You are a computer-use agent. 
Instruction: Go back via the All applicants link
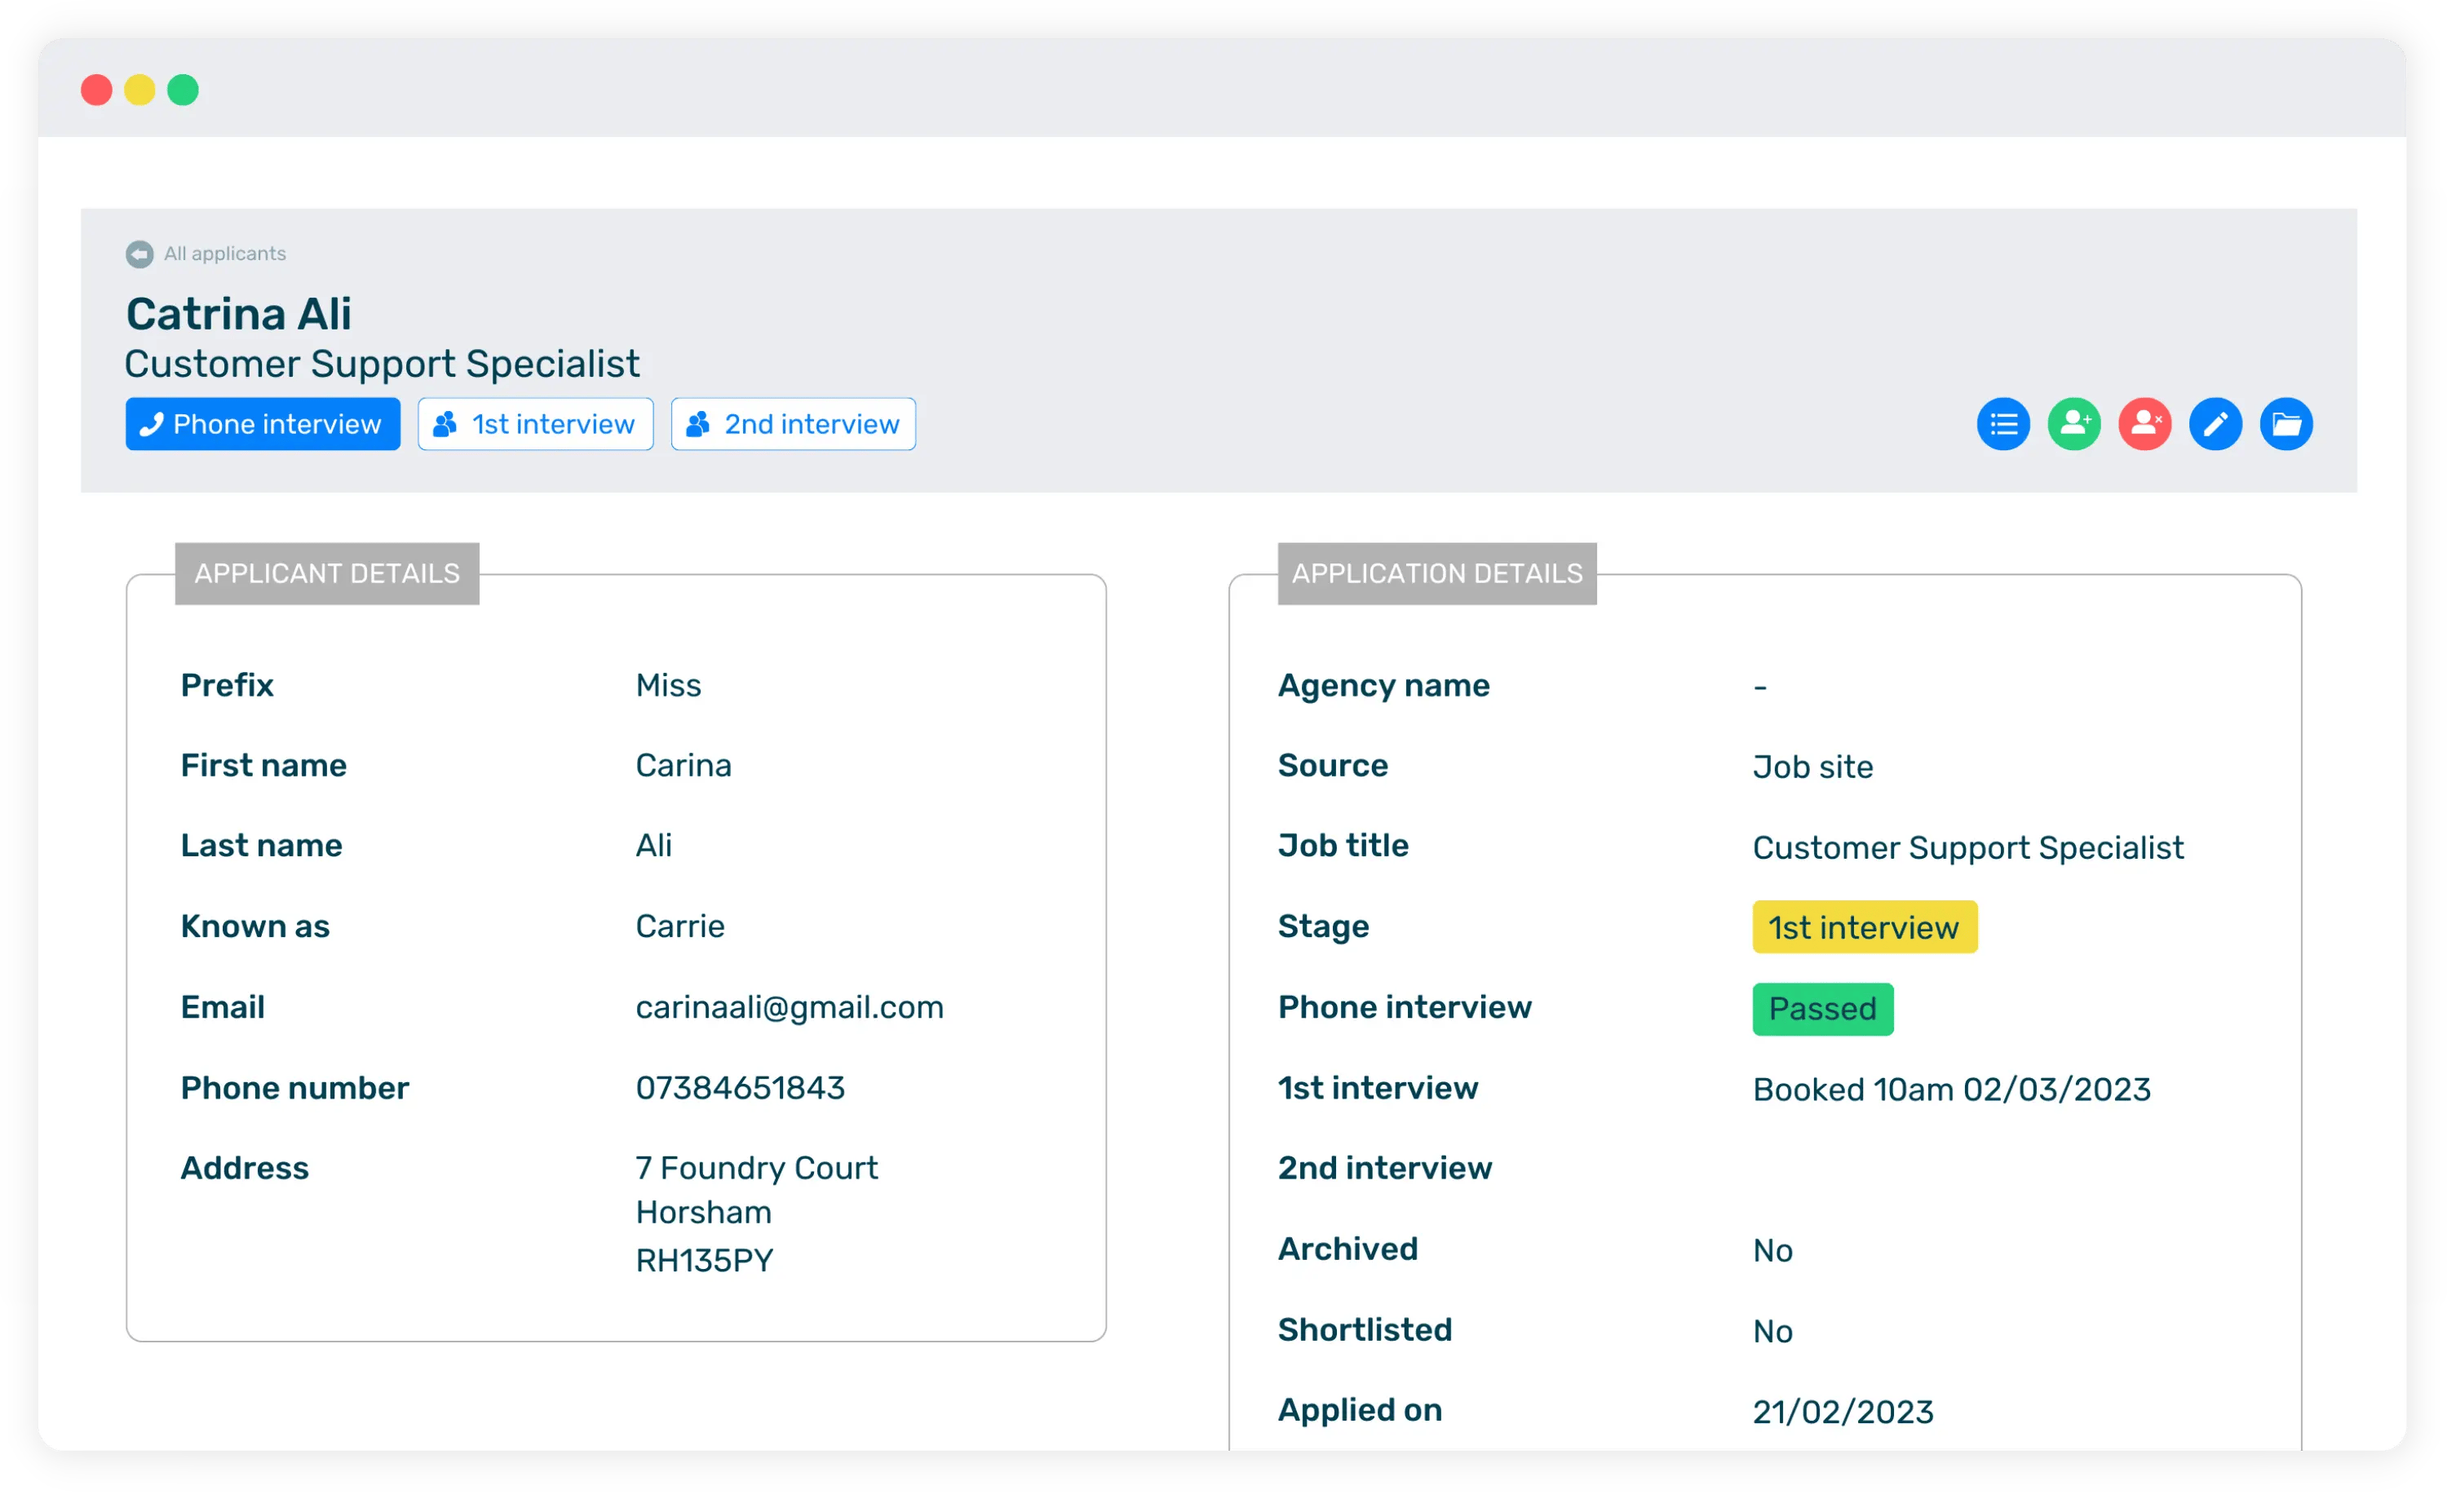click(225, 254)
